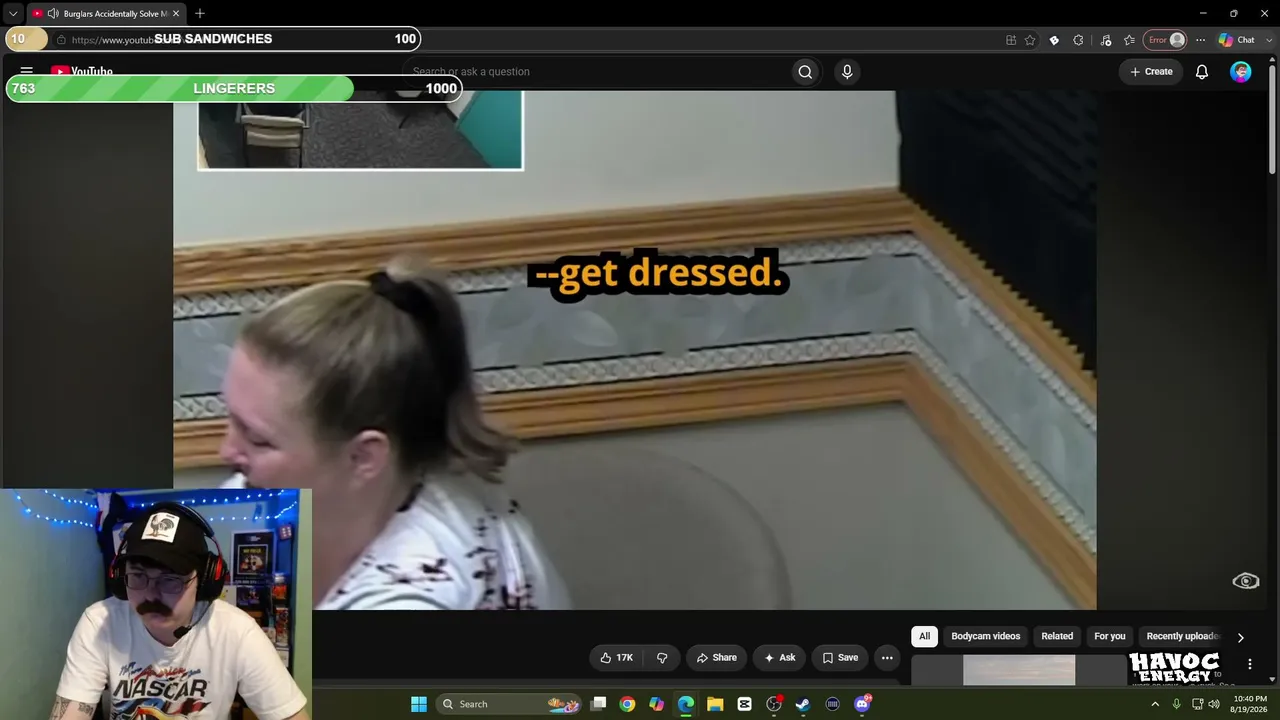Viewport: 1280px width, 720px height.
Task: Open the tab search dropdown chevron
Action: click(x=13, y=13)
